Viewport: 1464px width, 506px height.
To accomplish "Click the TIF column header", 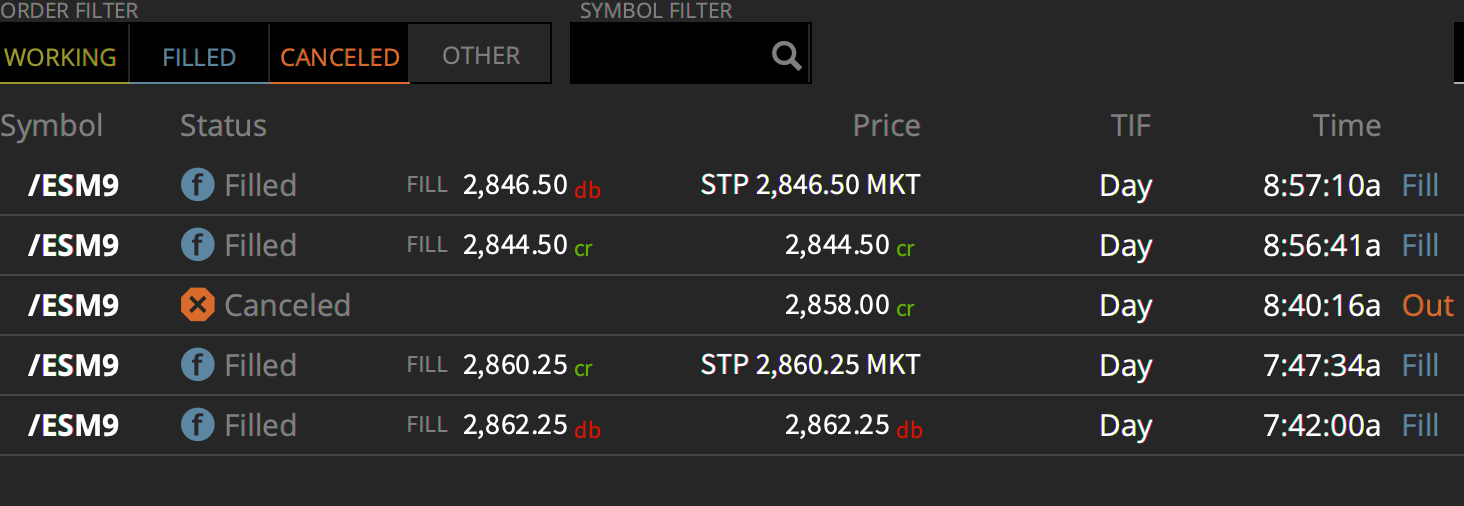I will pyautogui.click(x=1131, y=126).
